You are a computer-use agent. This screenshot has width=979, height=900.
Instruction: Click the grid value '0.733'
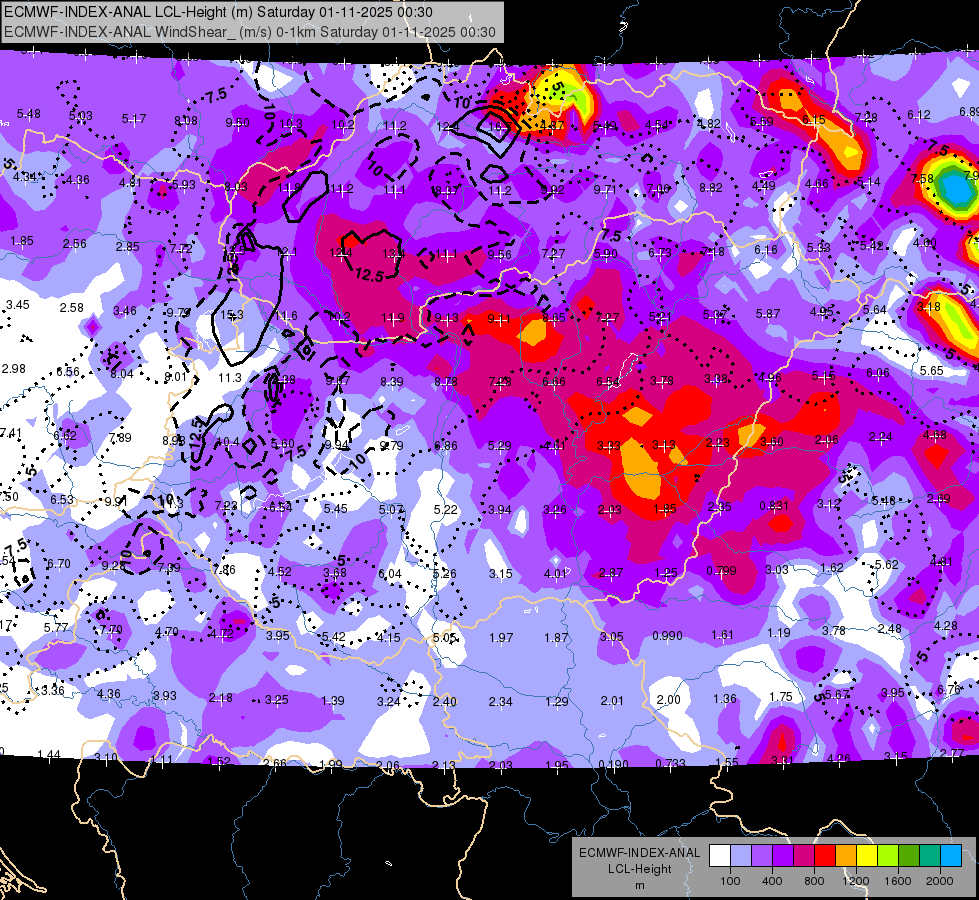(x=671, y=763)
